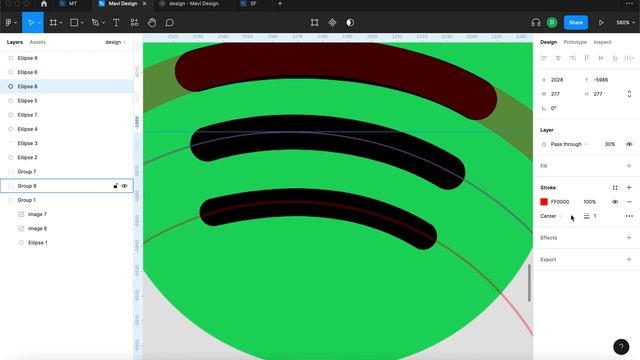This screenshot has width=640, height=360.
Task: Toggle constrain proportions link icon
Action: point(629,94)
